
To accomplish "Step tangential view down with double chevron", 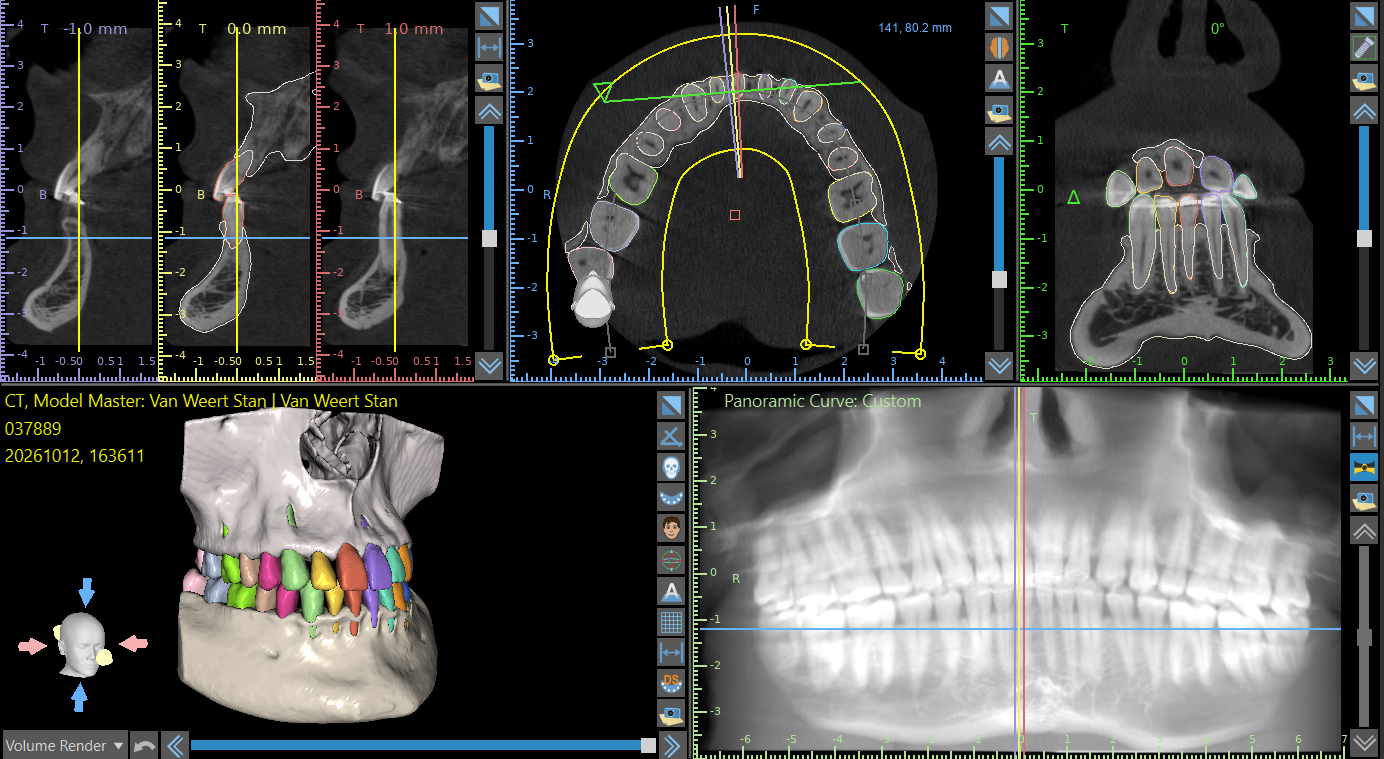I will click(x=1365, y=365).
